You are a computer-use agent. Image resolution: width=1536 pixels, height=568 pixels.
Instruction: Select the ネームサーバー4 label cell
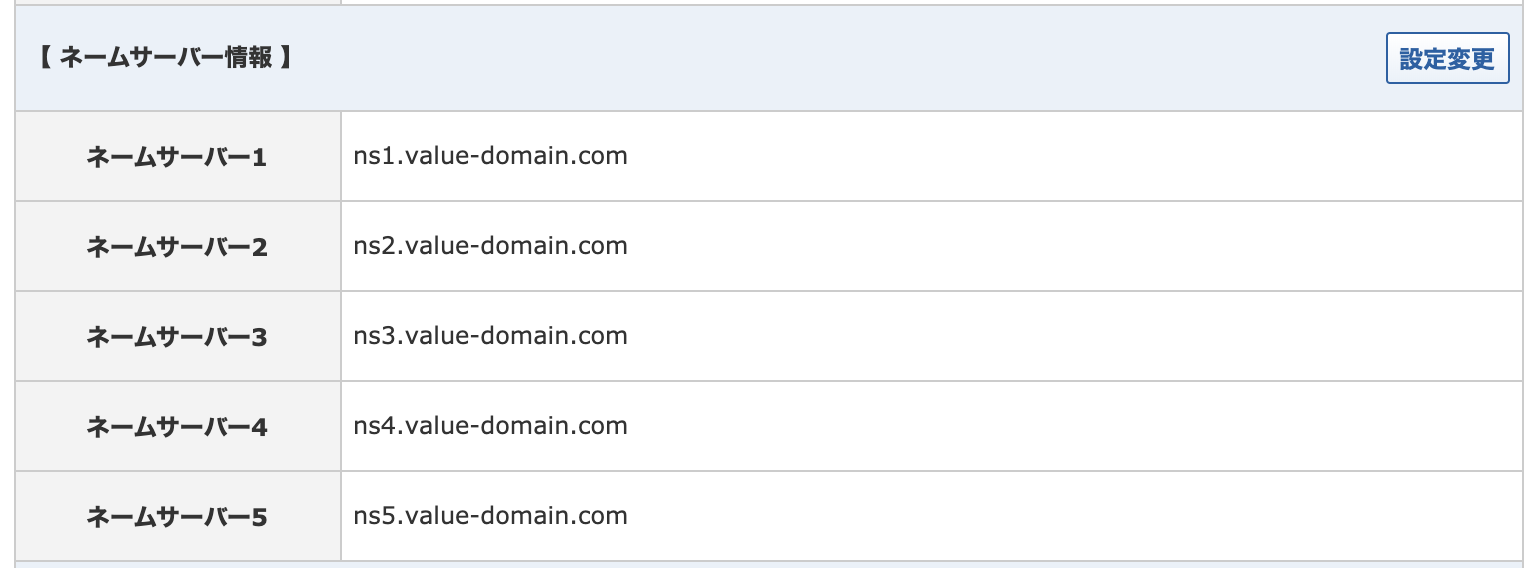point(177,427)
